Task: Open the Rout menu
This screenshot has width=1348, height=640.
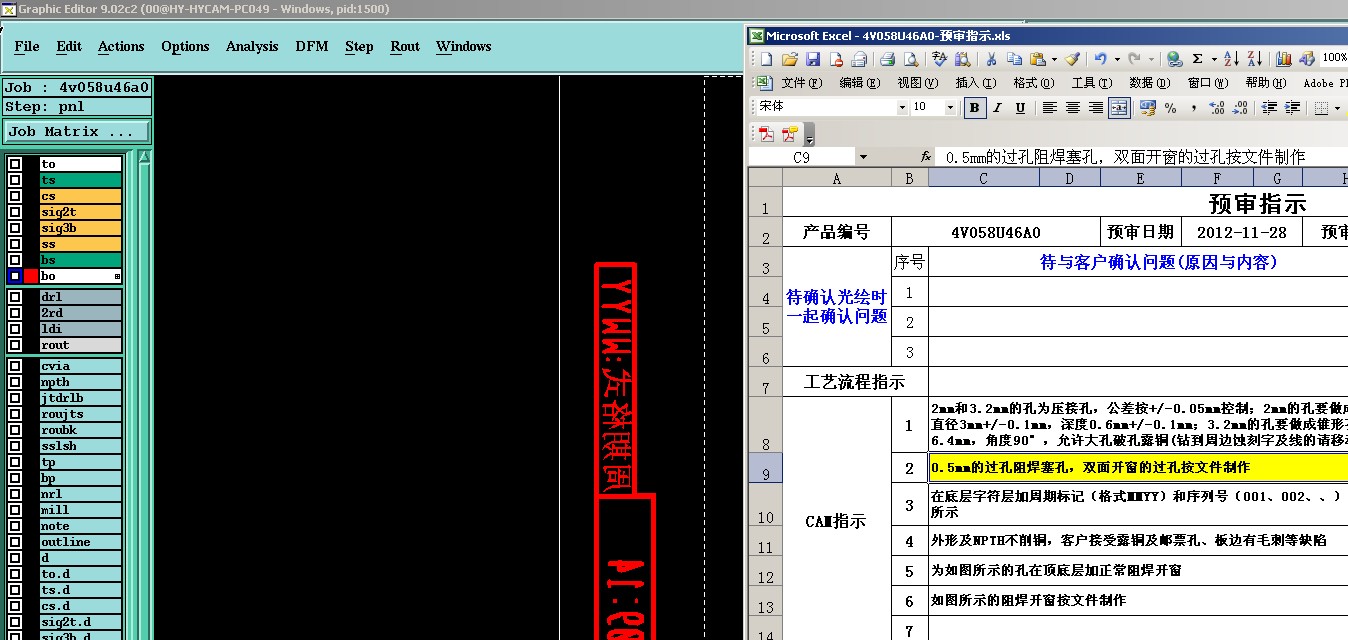Action: tap(405, 46)
